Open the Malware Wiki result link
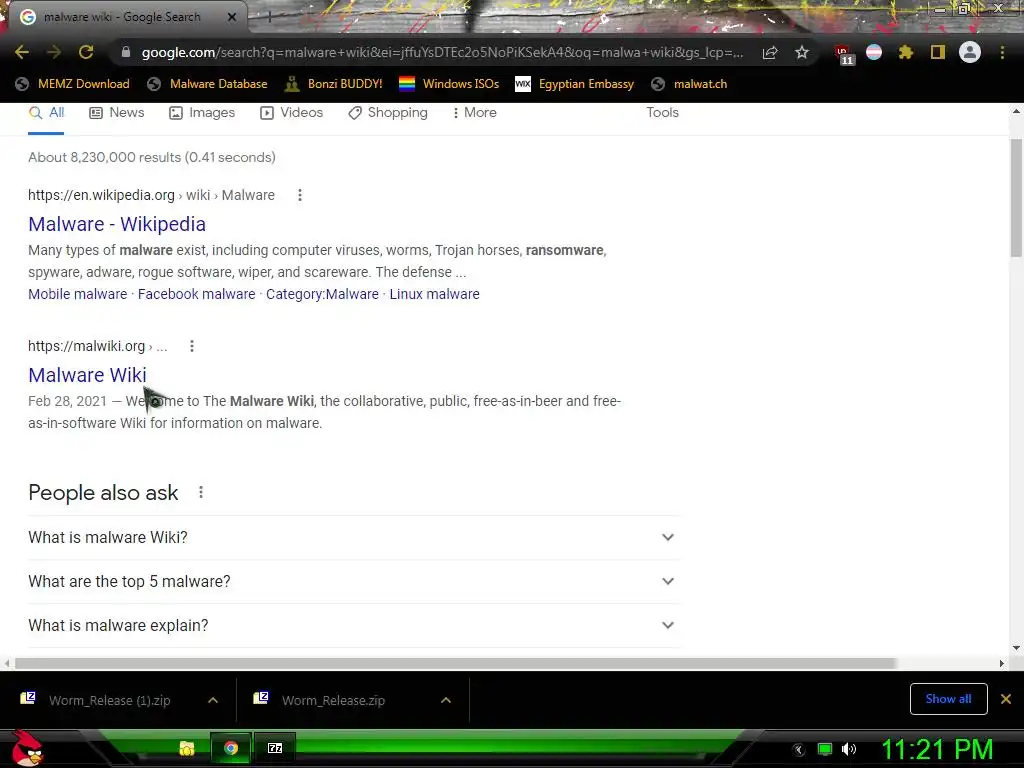Viewport: 1024px width, 768px height. (x=88, y=375)
